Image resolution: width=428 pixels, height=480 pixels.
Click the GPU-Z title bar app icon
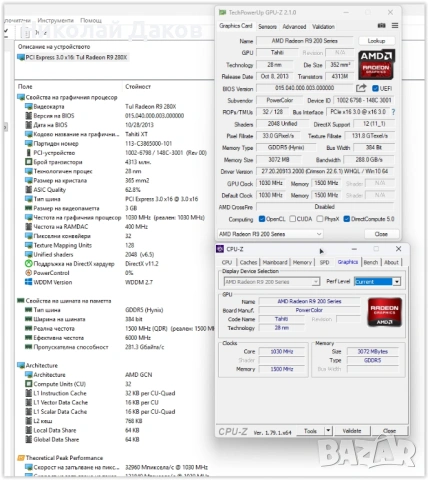[x=222, y=12]
